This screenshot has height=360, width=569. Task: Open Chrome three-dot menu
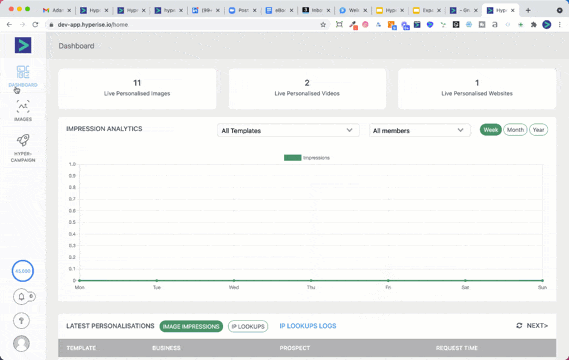(560, 24)
